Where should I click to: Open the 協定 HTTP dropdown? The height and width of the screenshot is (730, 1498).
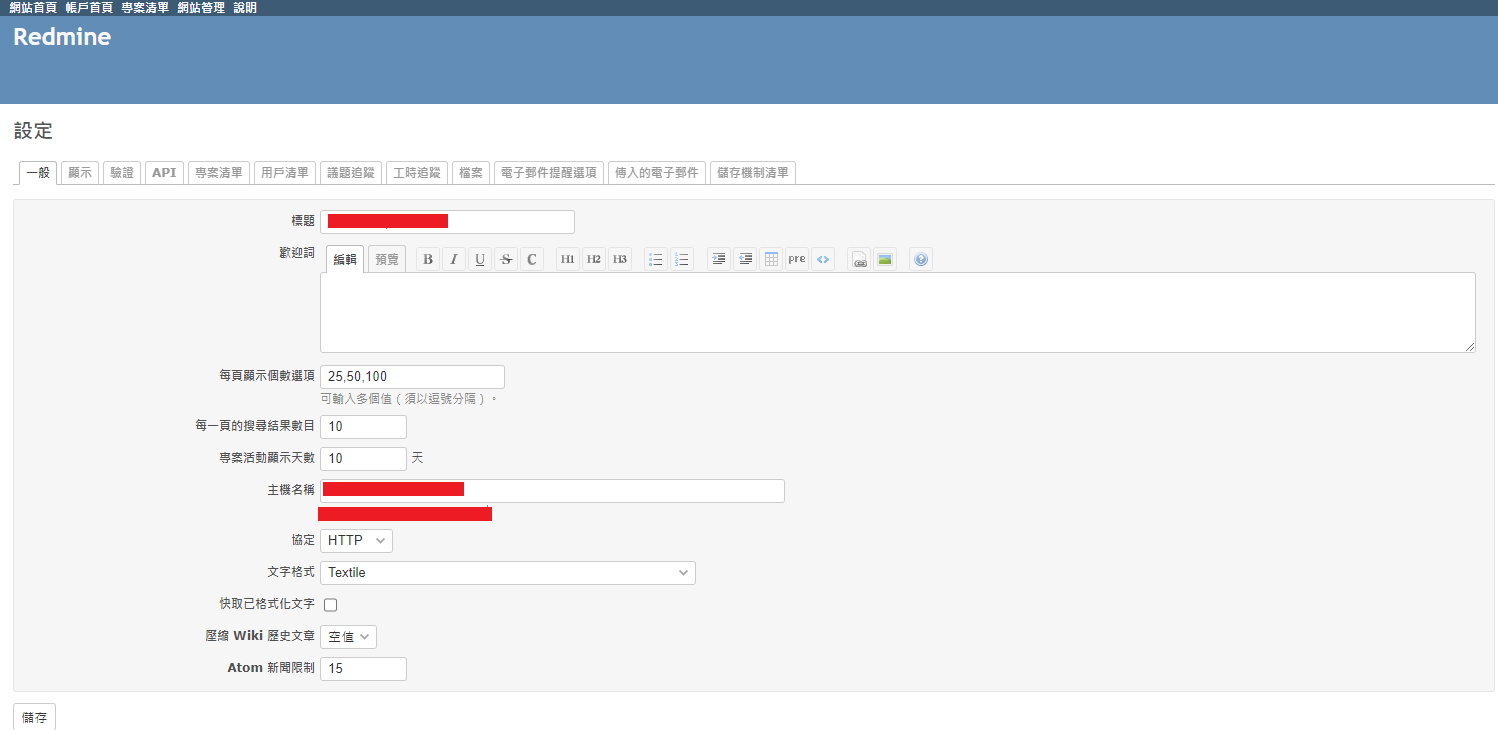click(x=356, y=540)
